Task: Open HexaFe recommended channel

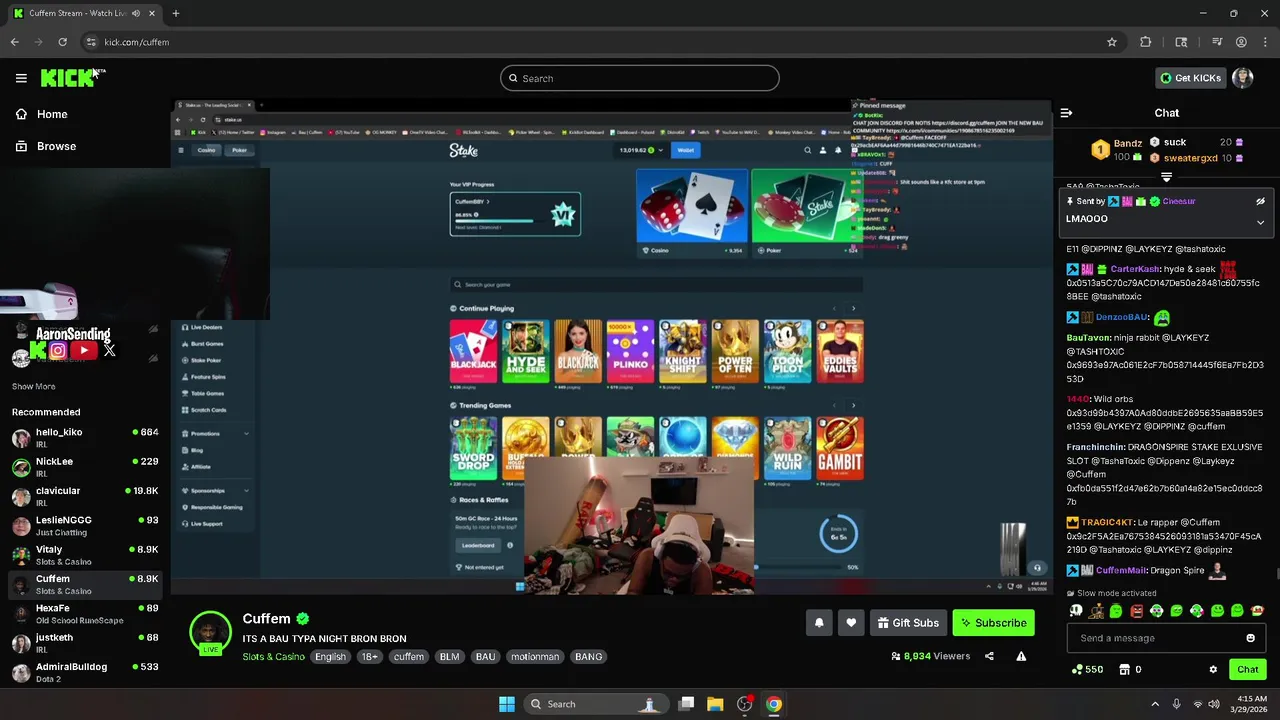Action: tap(85, 614)
